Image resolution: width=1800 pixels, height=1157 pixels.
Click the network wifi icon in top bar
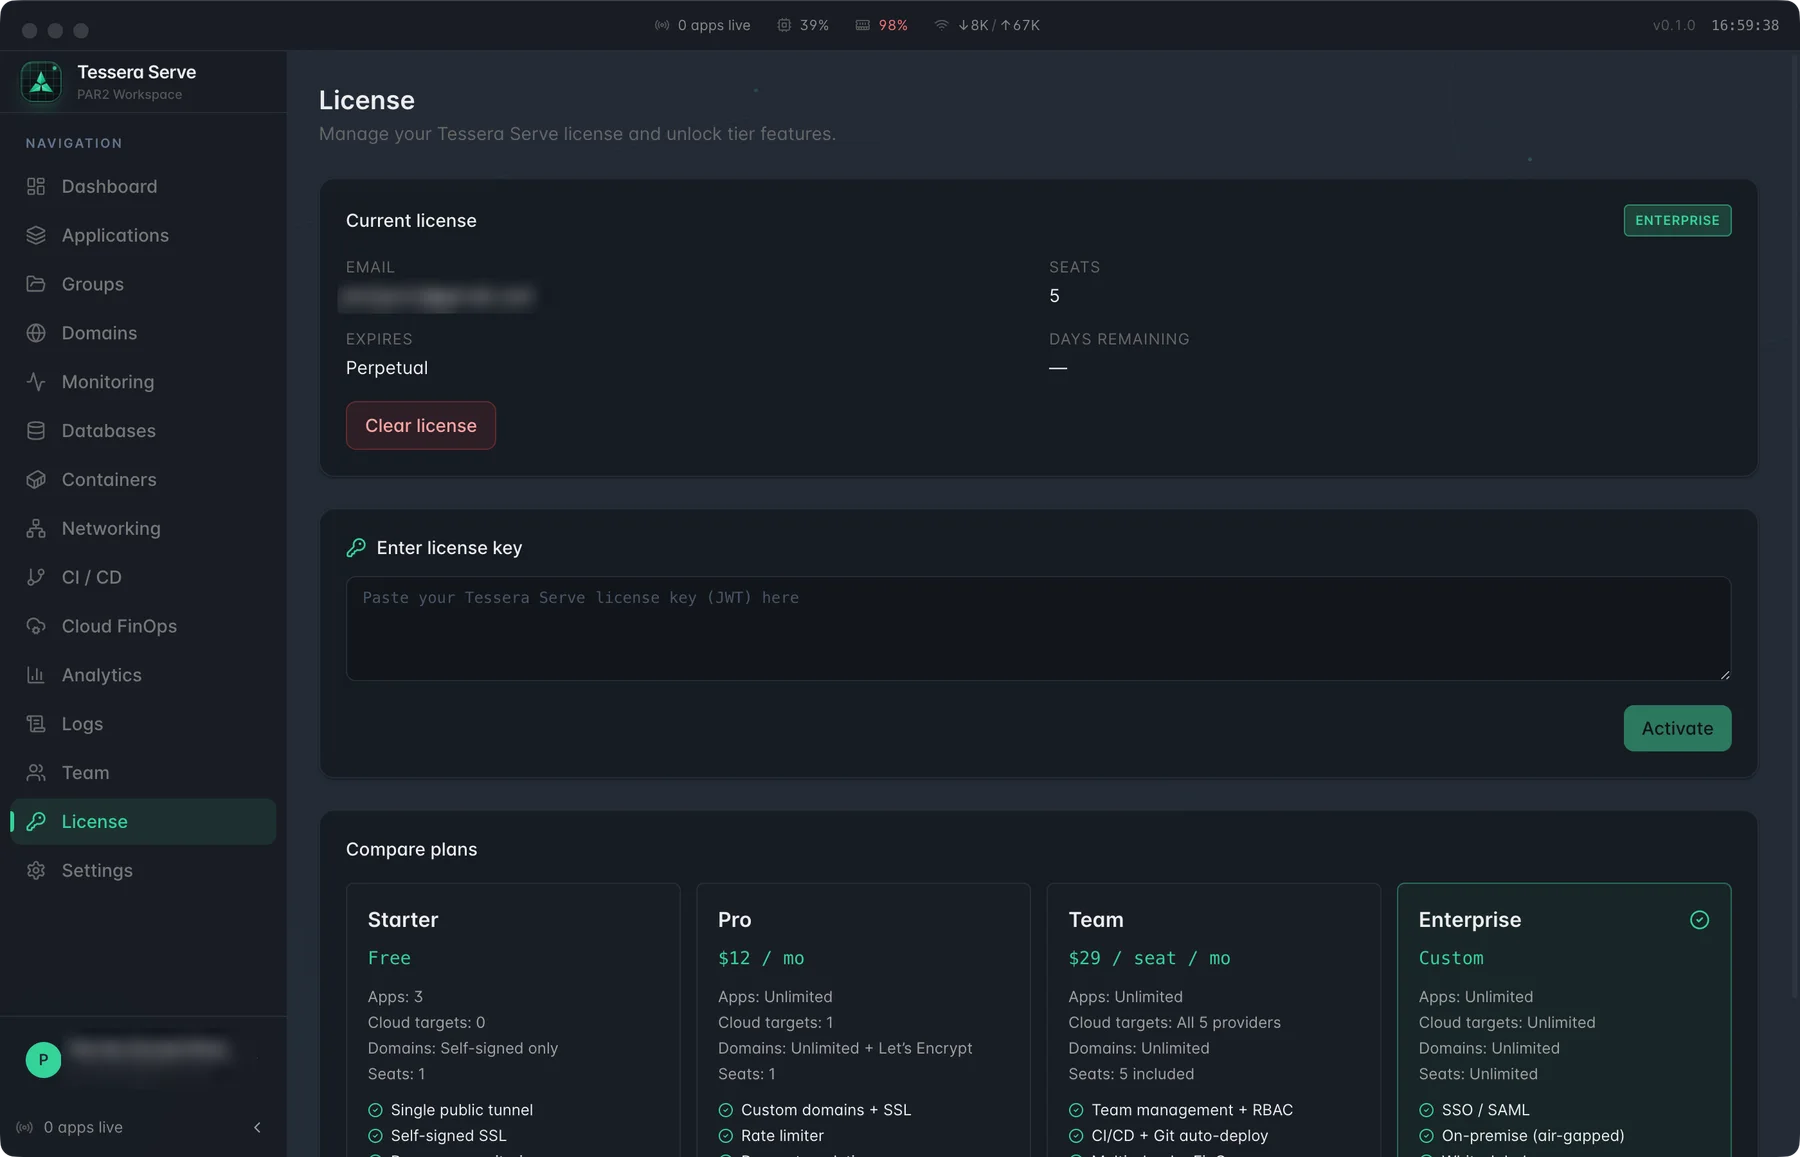[941, 25]
